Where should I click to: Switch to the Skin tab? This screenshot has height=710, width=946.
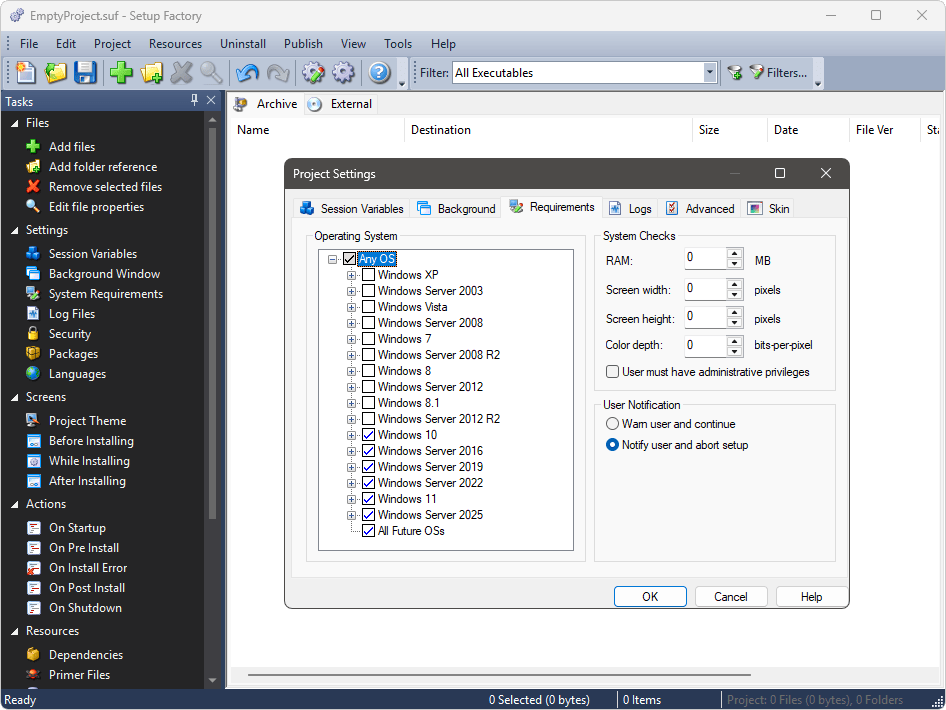pos(768,208)
